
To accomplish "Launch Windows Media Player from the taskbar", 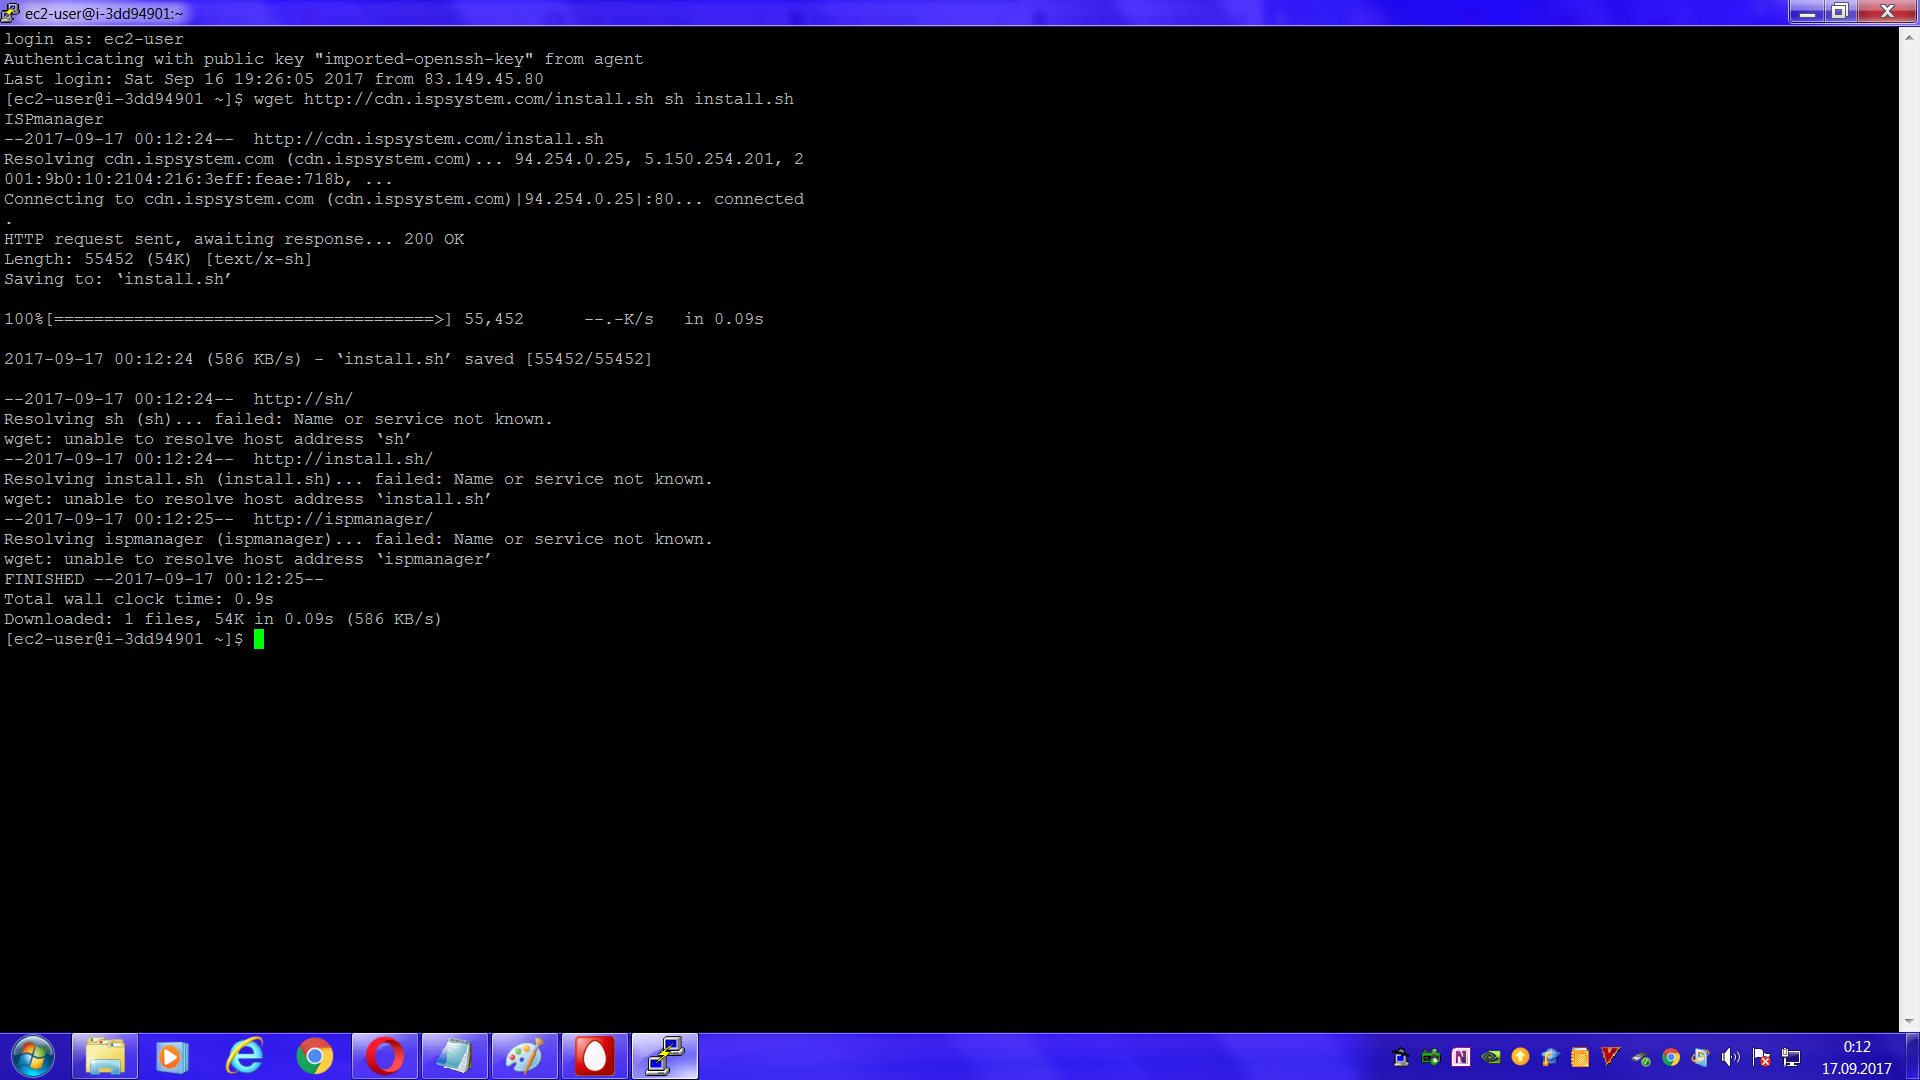I will [x=172, y=1056].
